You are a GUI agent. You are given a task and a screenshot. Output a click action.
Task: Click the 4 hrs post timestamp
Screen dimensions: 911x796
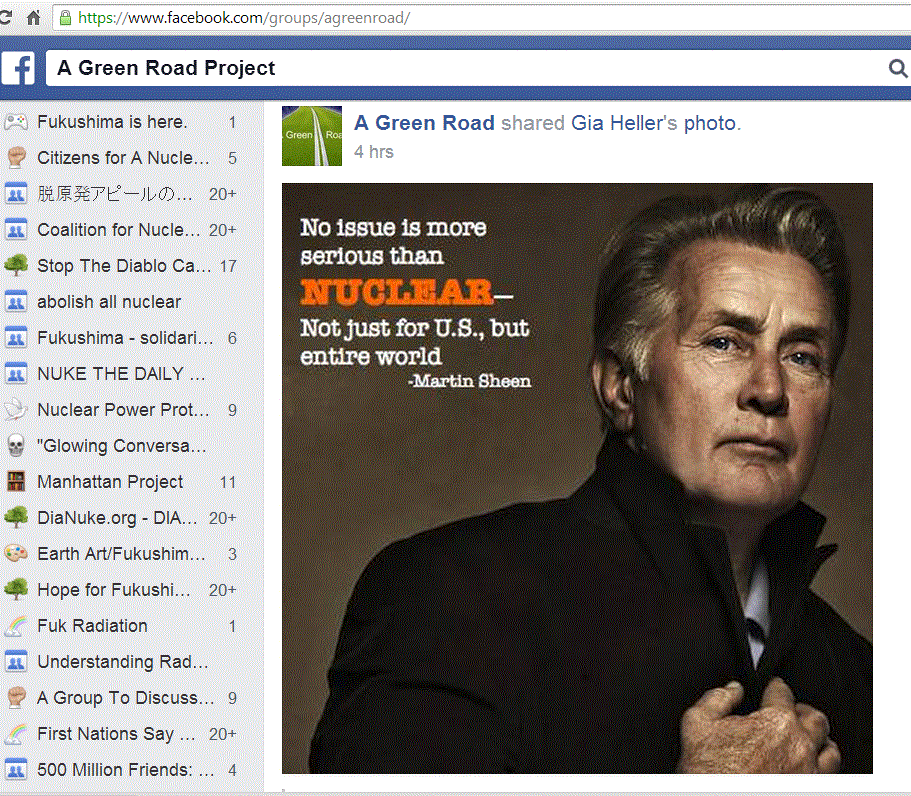click(x=374, y=152)
